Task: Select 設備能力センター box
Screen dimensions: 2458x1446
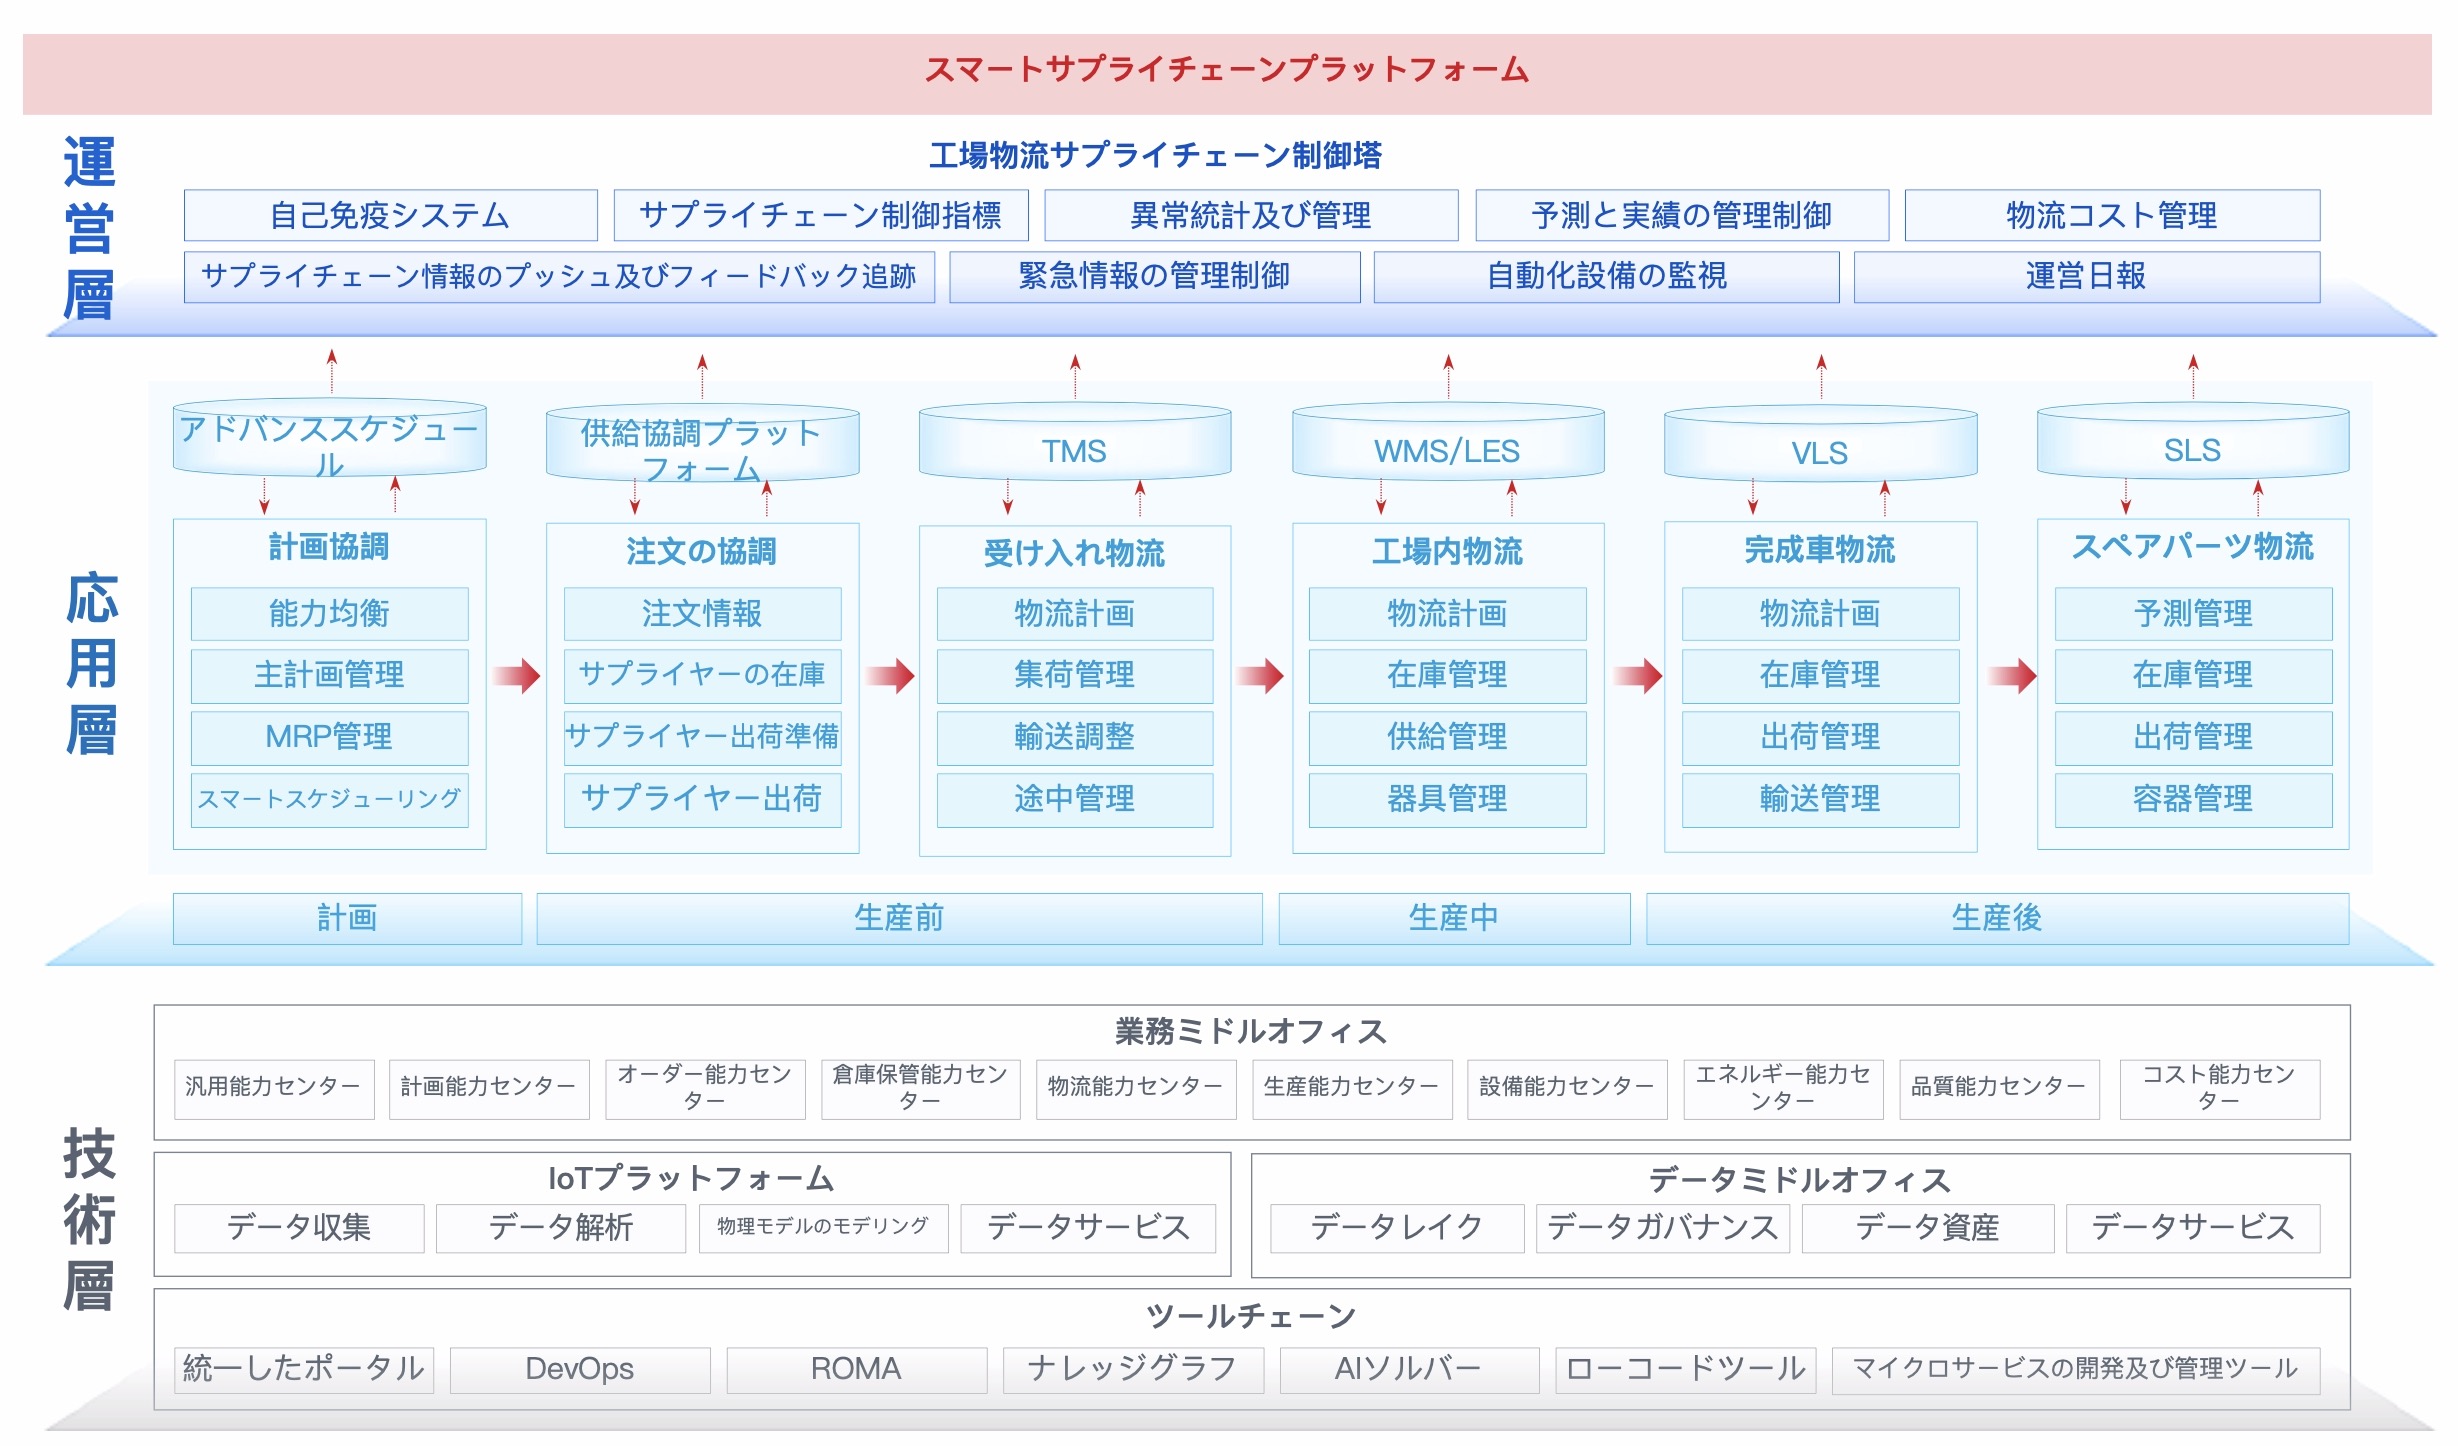Action: point(1567,1088)
